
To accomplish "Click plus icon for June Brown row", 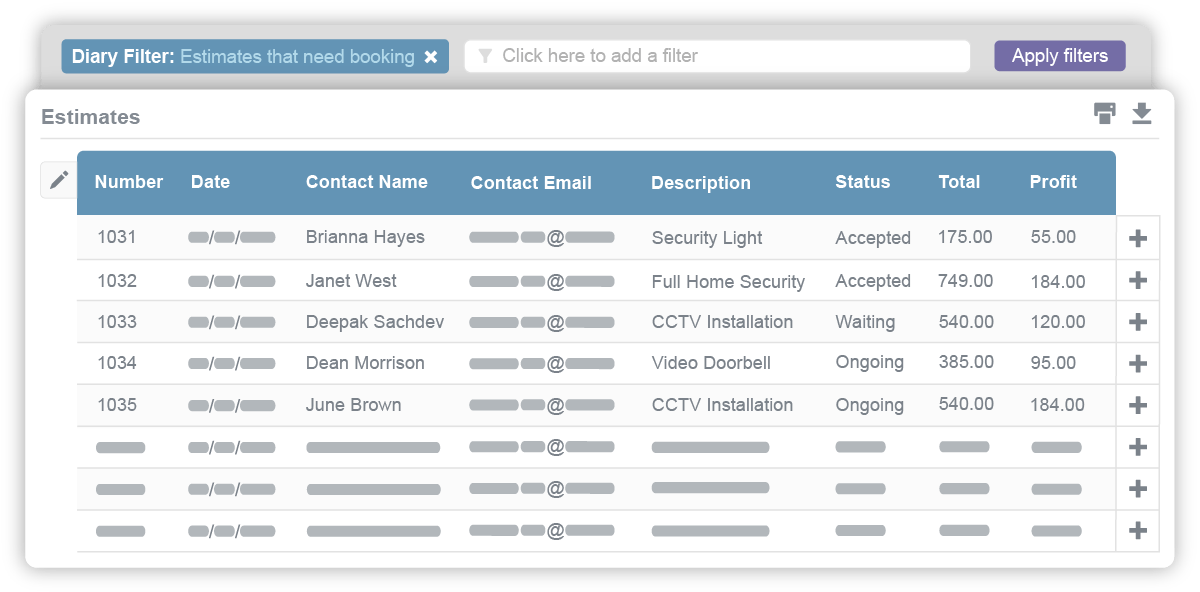I will click(x=1137, y=405).
